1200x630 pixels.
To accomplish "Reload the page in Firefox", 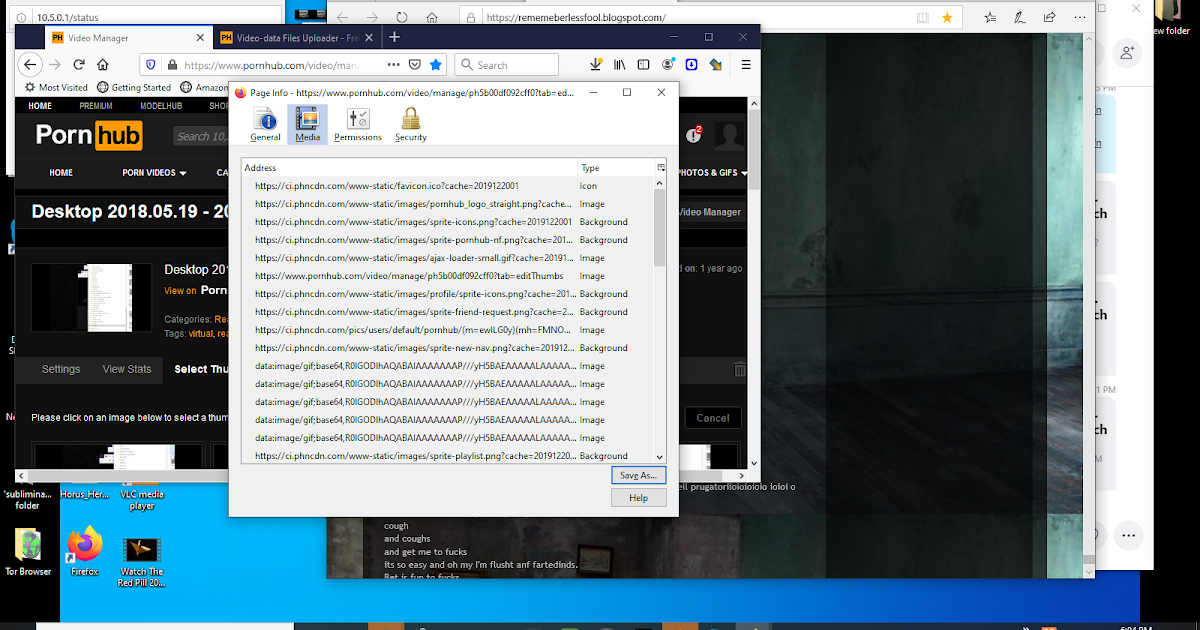I will [78, 64].
